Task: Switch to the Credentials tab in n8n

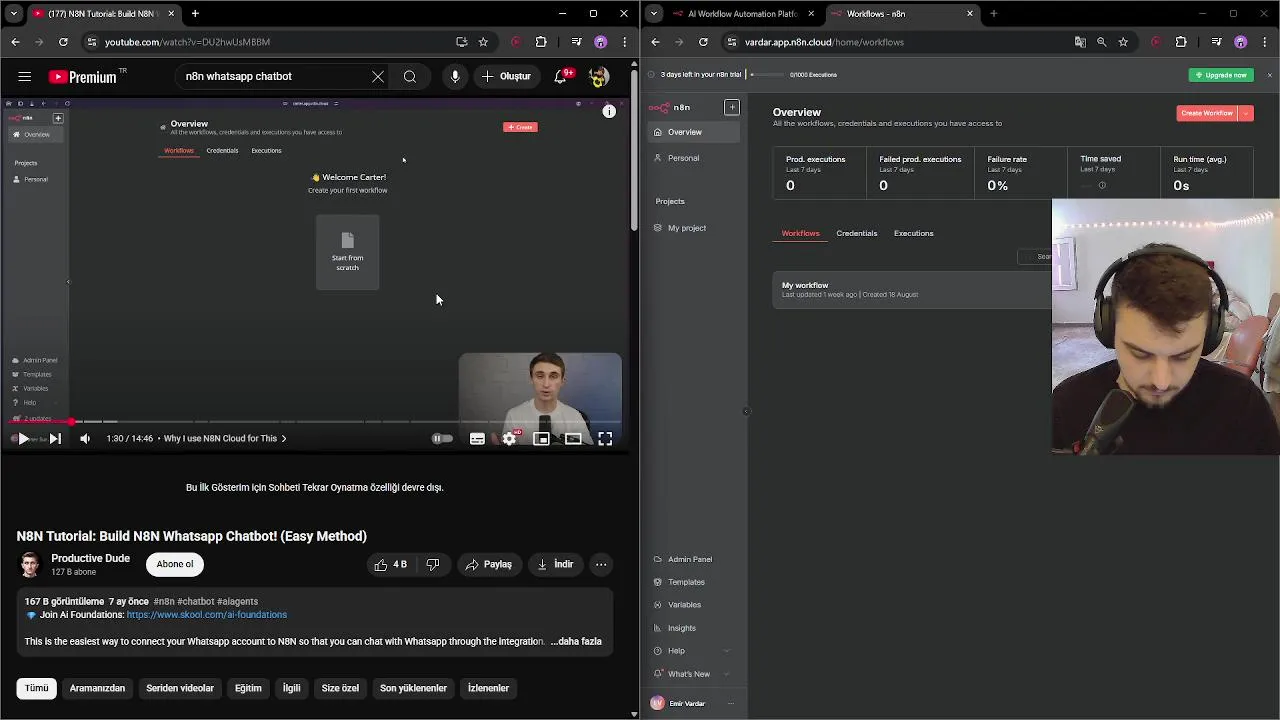Action: coord(857,233)
